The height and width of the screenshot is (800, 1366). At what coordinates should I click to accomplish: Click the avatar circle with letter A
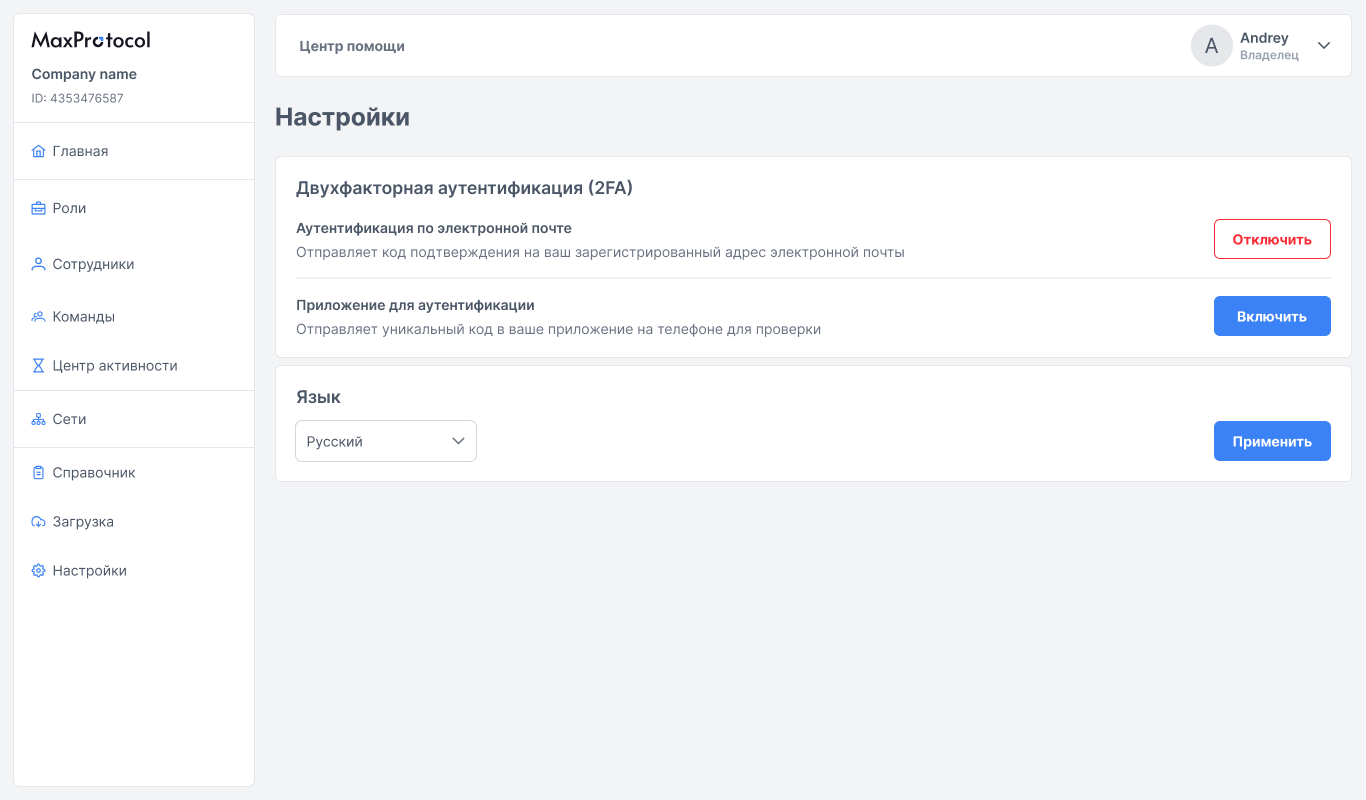point(1211,46)
